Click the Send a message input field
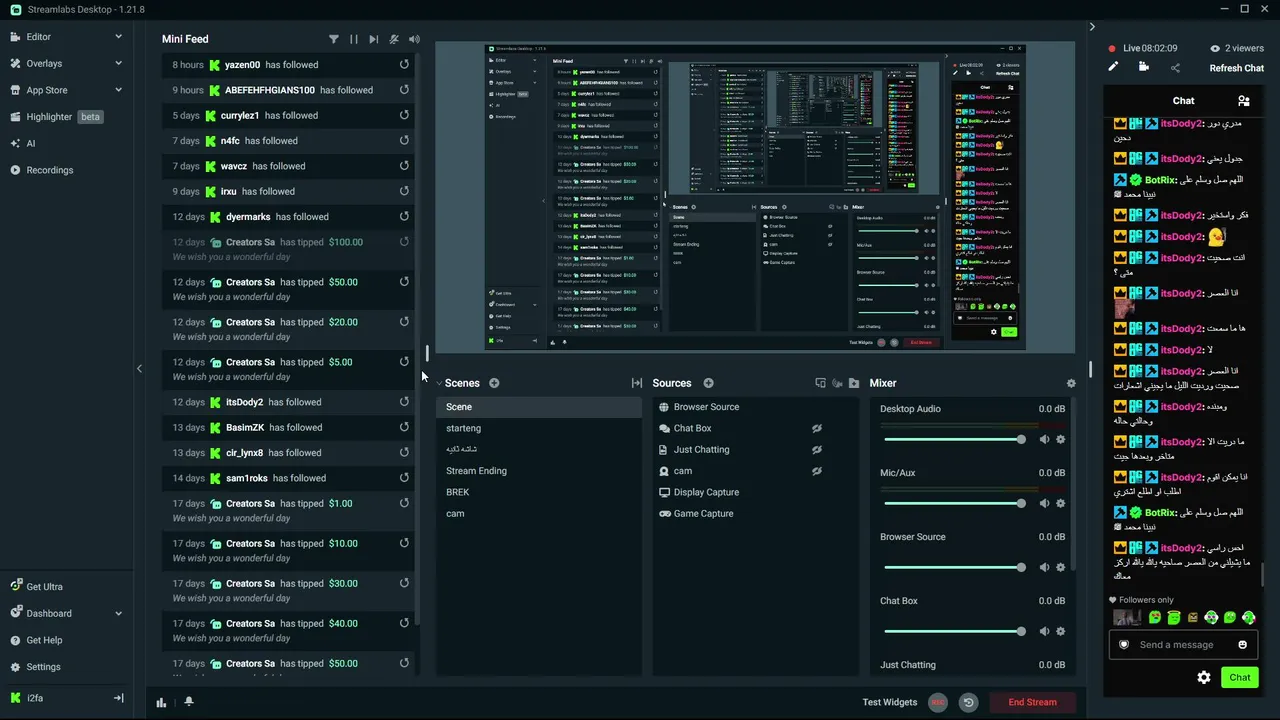The image size is (1280, 720). [1183, 645]
